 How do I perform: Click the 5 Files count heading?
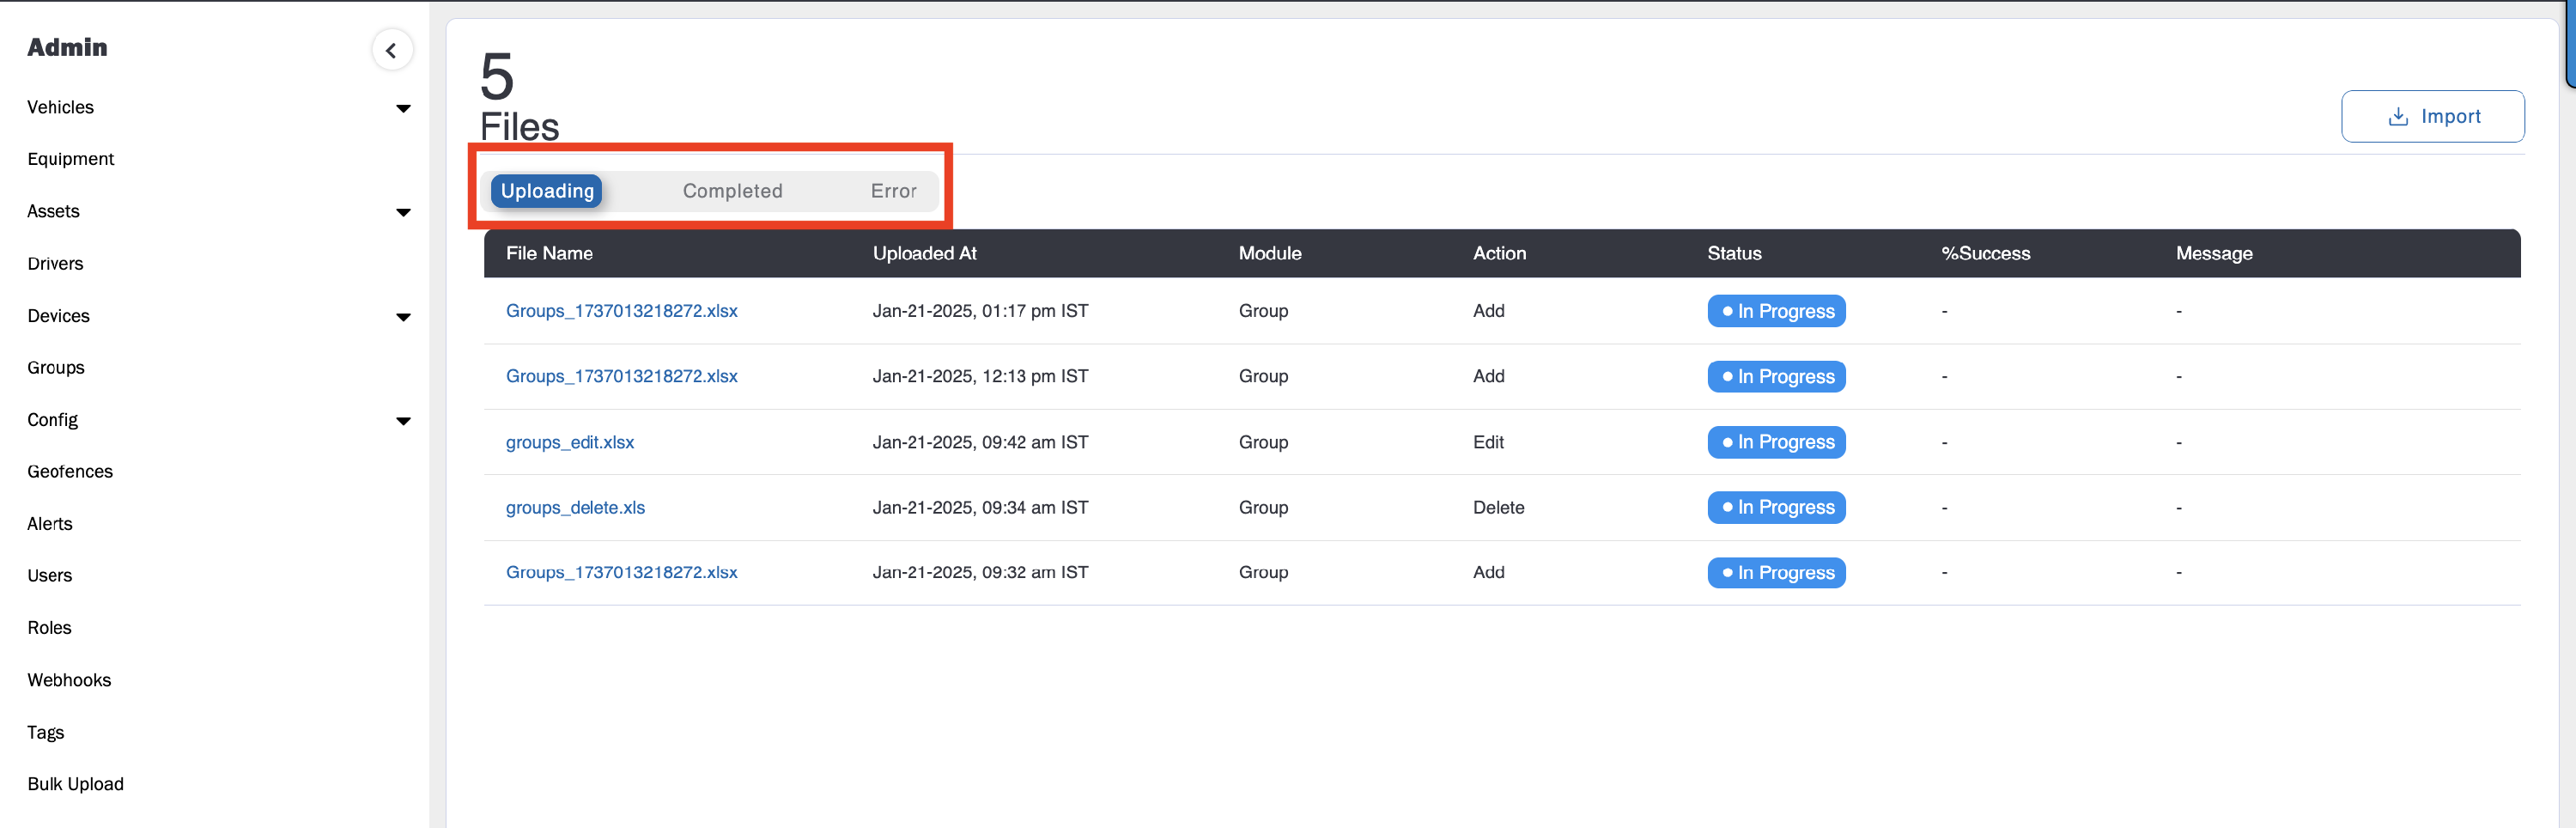click(519, 98)
